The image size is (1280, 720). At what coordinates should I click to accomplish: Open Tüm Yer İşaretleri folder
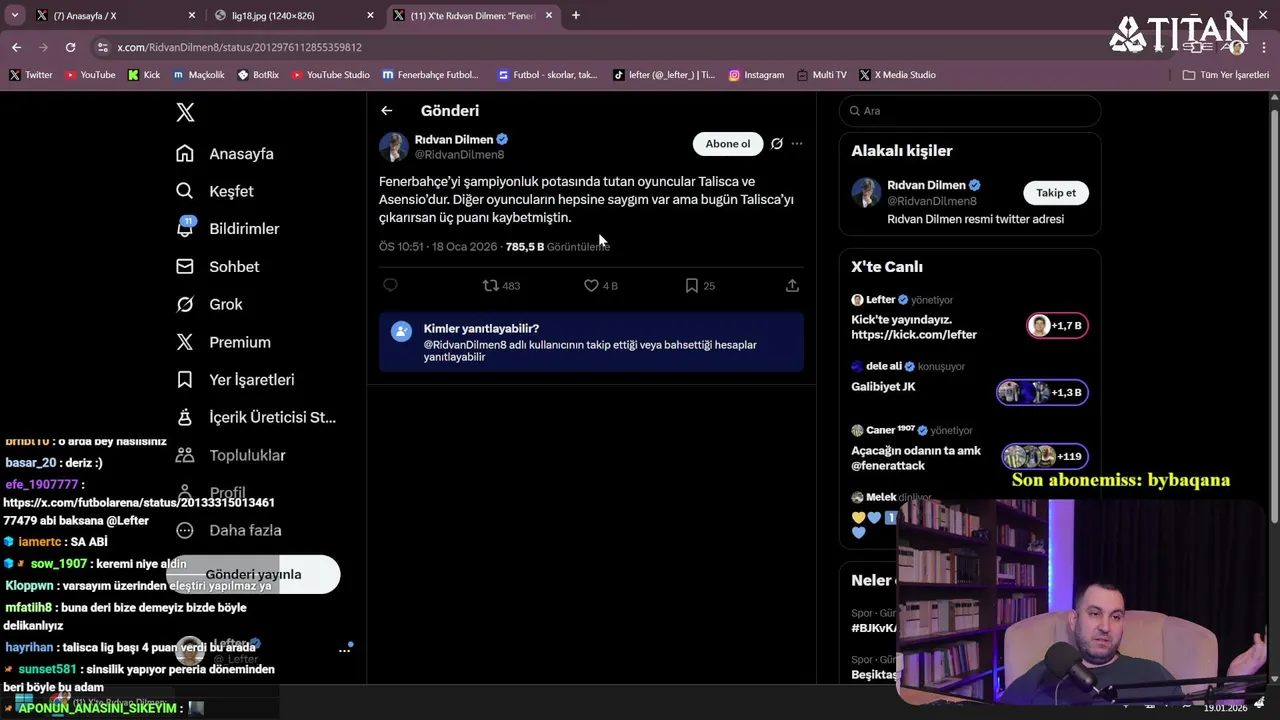[x=1225, y=75]
